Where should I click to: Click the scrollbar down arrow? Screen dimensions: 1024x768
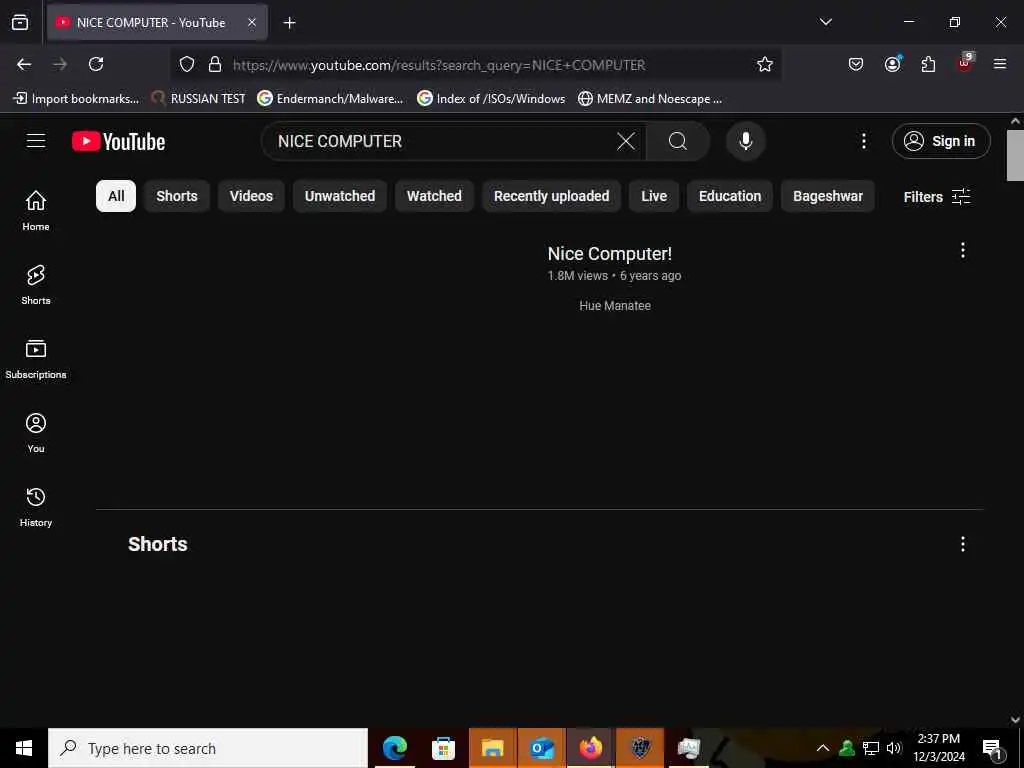pyautogui.click(x=1015, y=720)
